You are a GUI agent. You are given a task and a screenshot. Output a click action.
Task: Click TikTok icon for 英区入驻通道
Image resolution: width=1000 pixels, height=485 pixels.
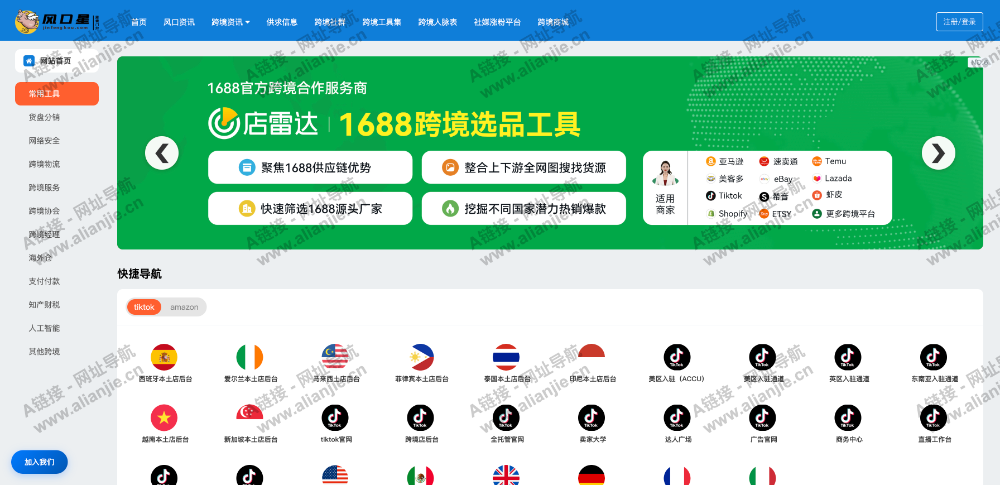[x=848, y=357]
